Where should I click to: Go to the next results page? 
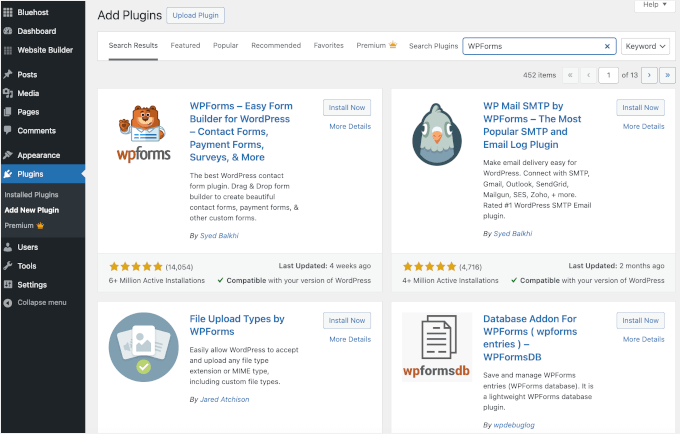point(649,75)
